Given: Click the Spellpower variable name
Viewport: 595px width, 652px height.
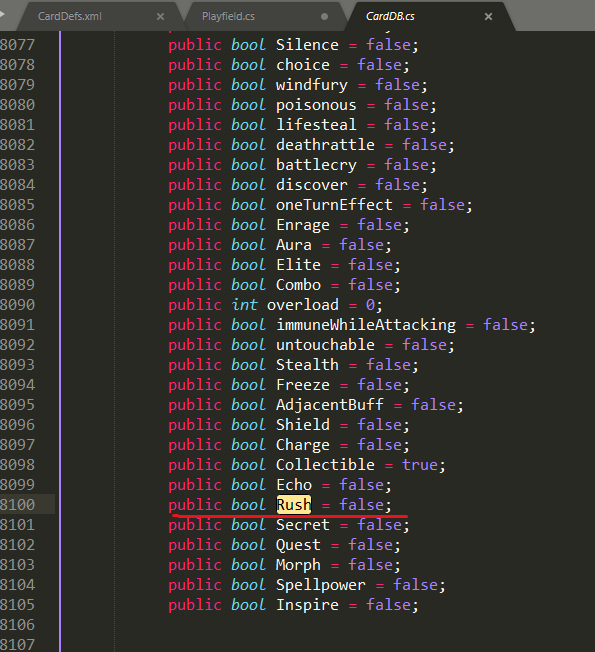Looking at the screenshot, I should [321, 585].
